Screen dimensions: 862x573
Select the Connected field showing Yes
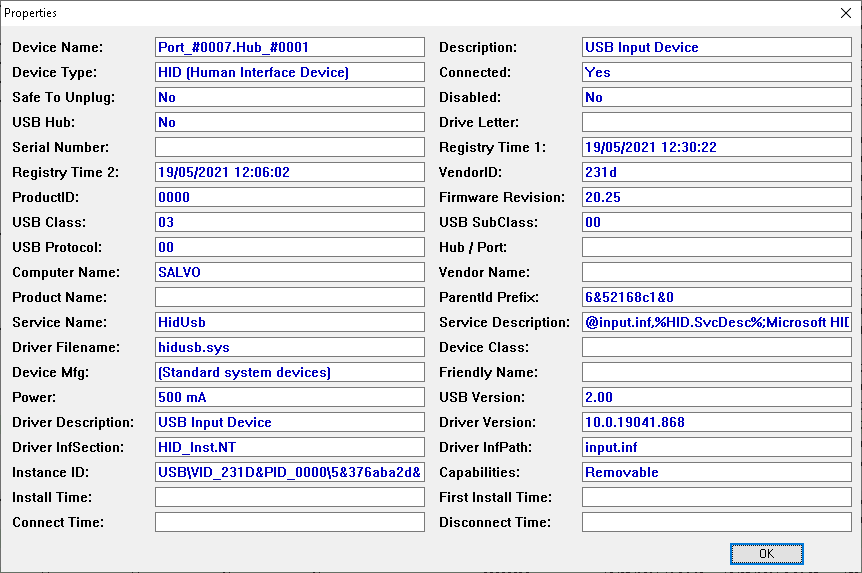click(717, 72)
